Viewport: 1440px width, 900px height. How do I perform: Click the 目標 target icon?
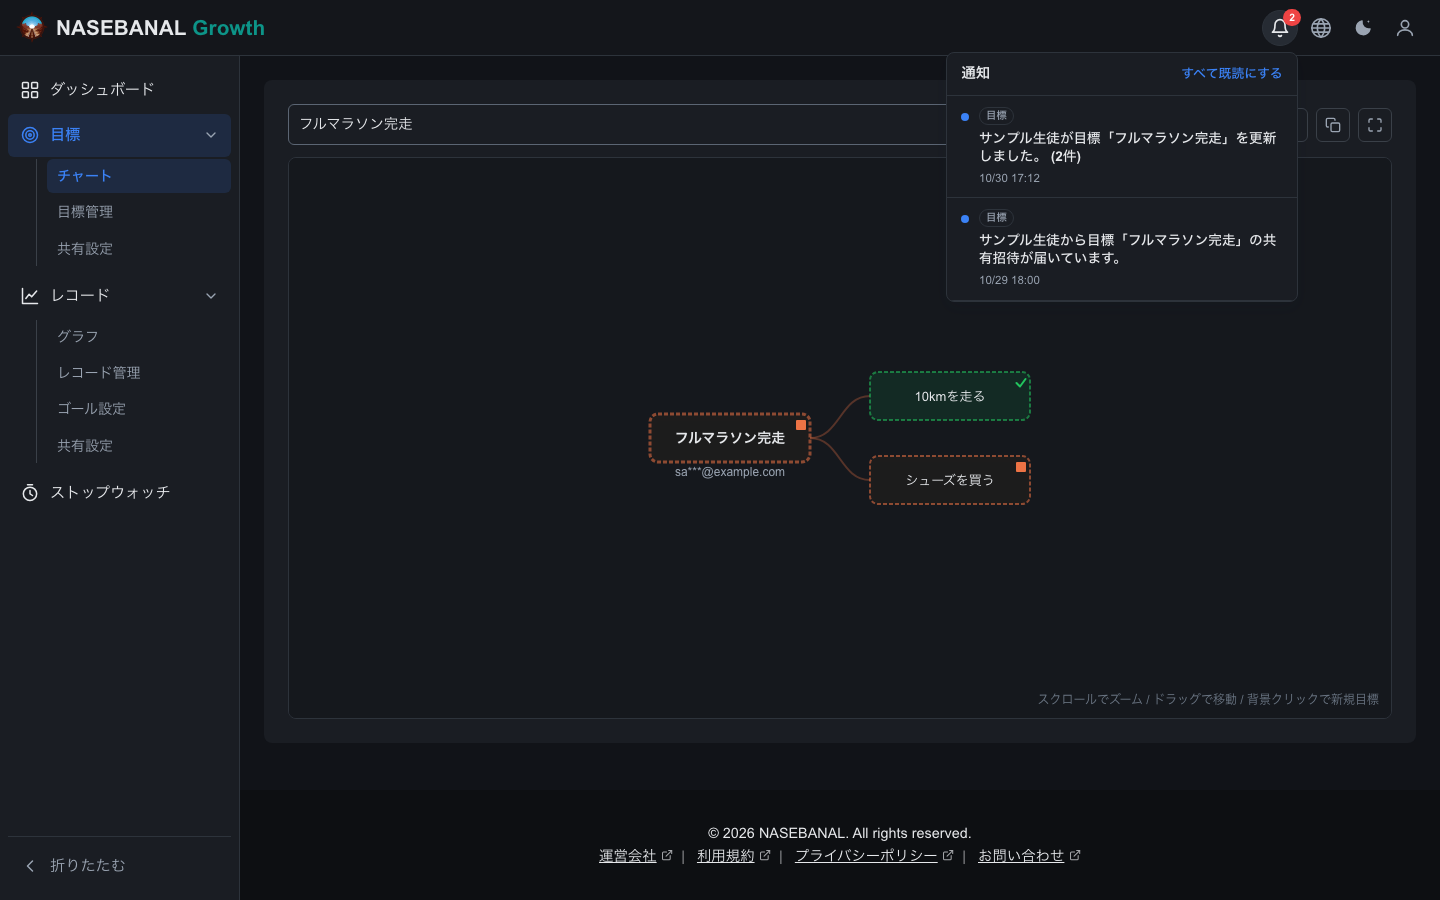[30, 135]
